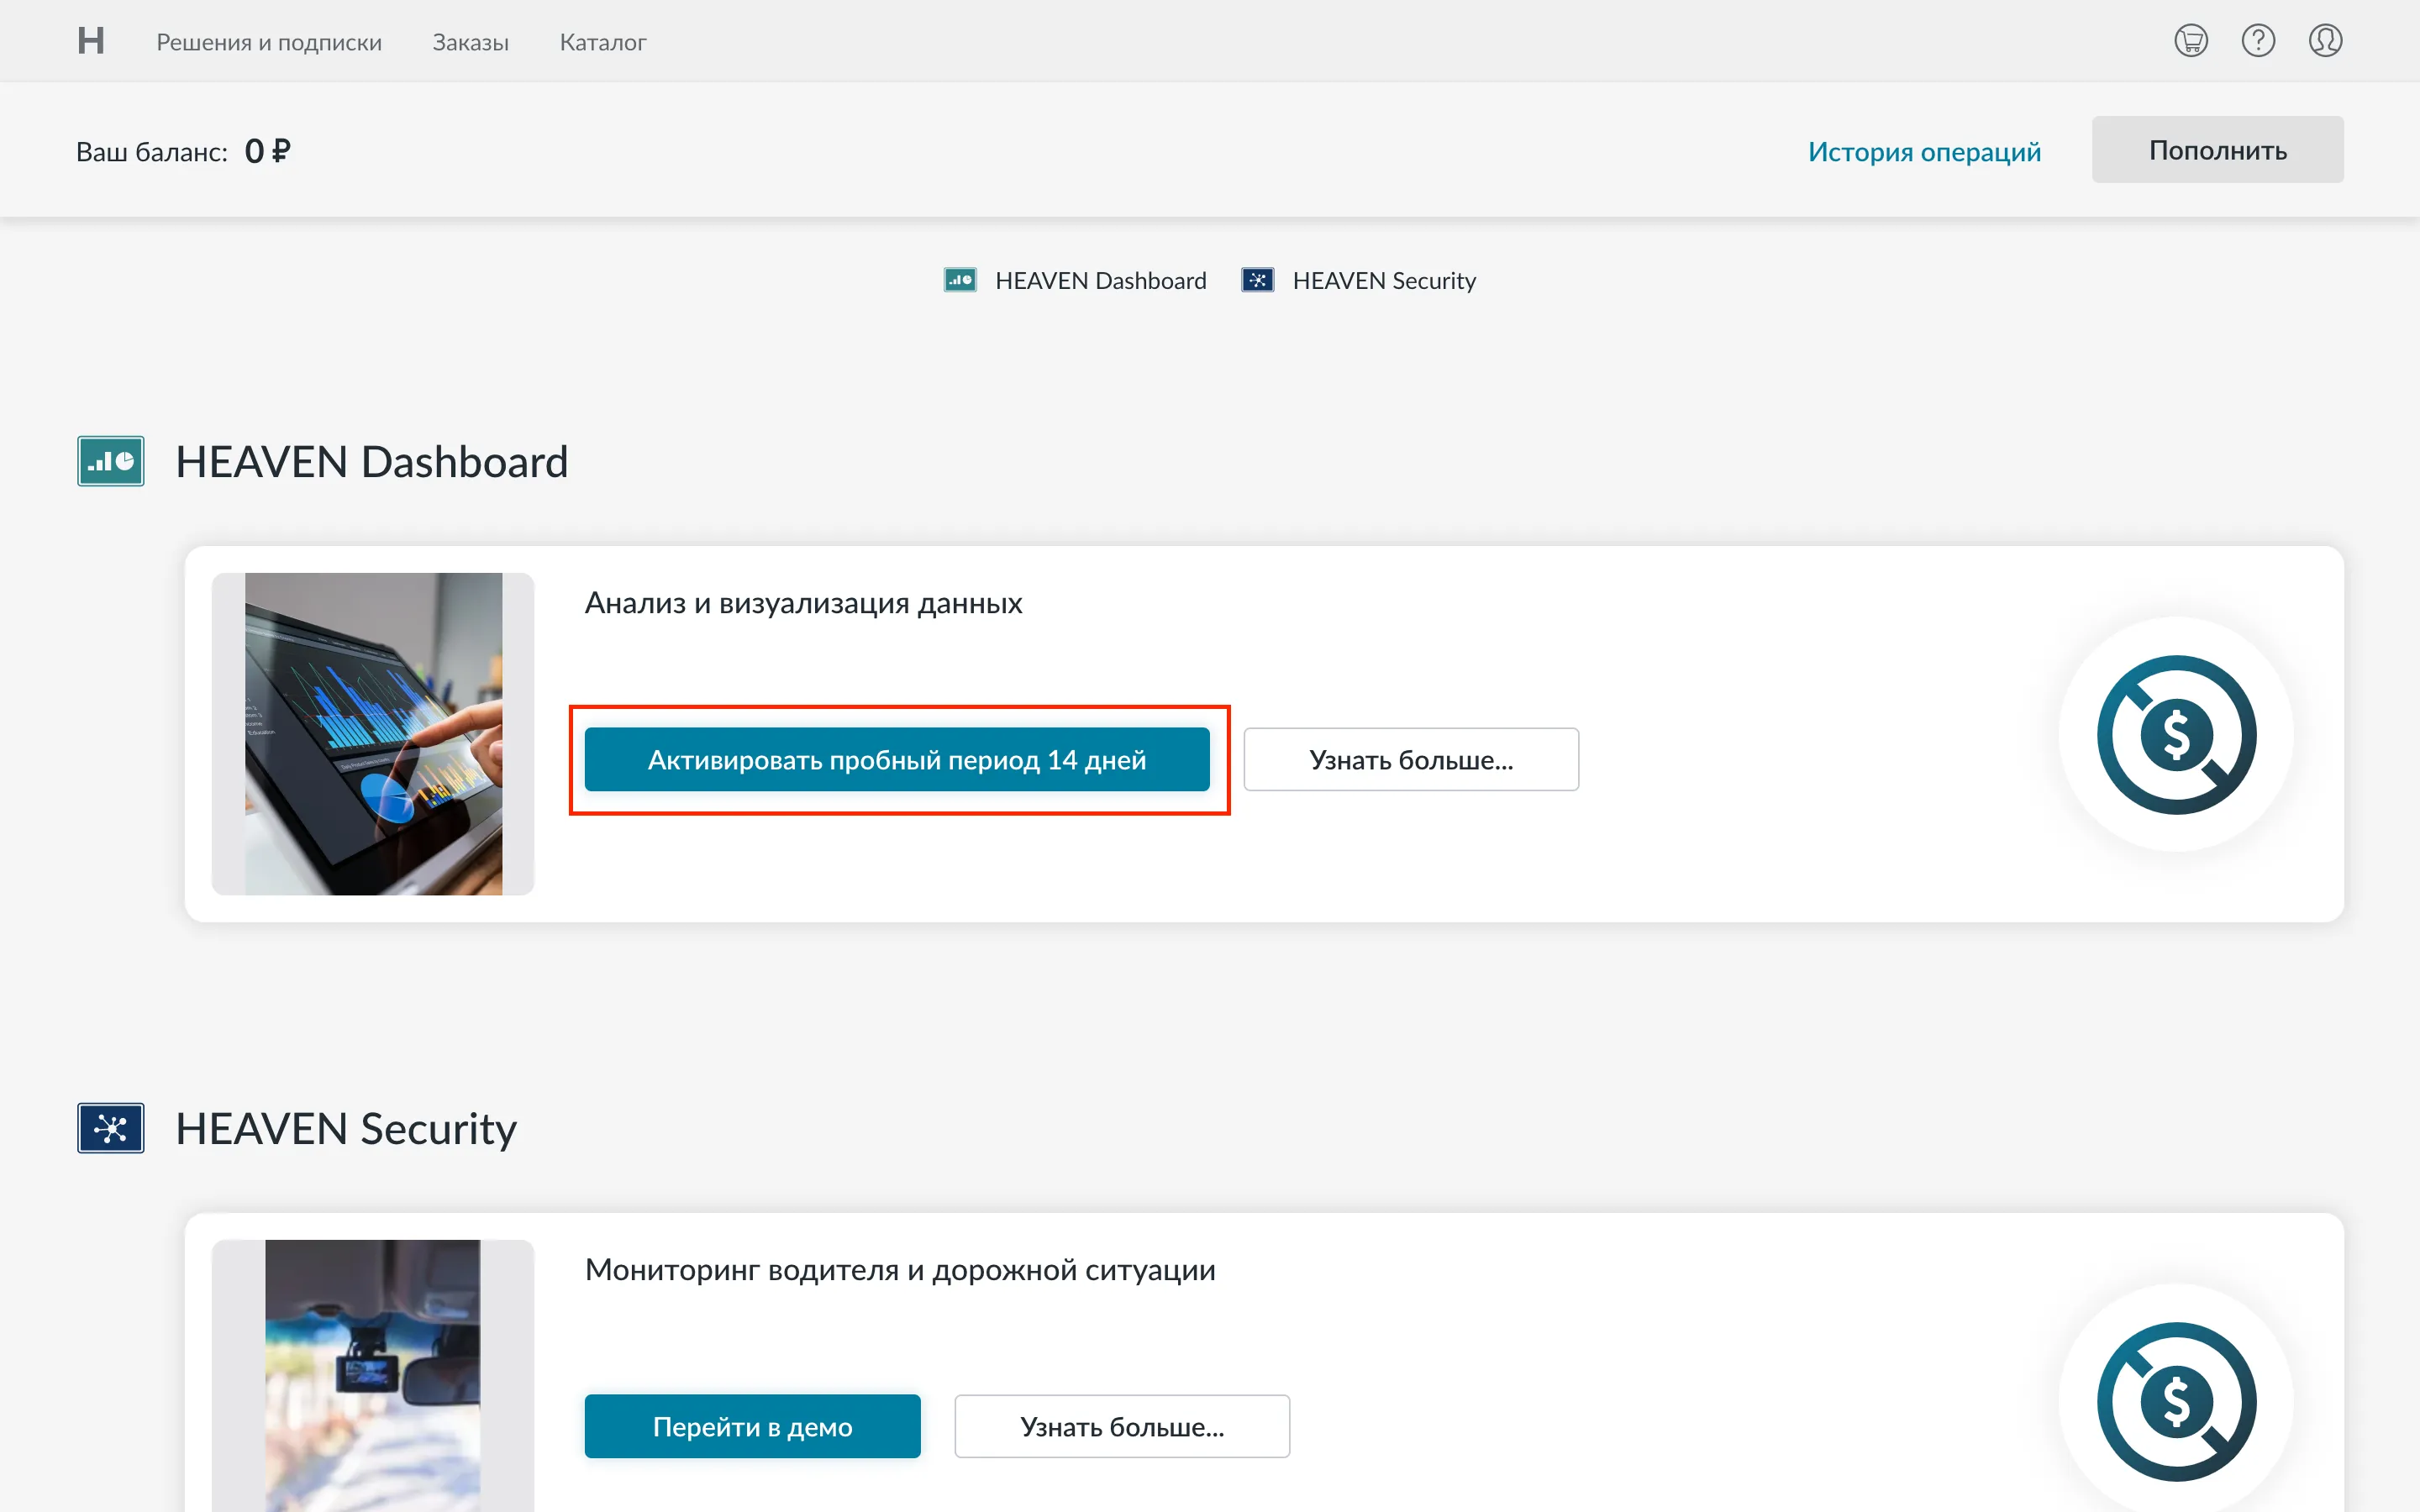Screen dimensions: 2420x1512
Task: Click free-price dollar icon on Dashboard card
Action: (x=2176, y=735)
